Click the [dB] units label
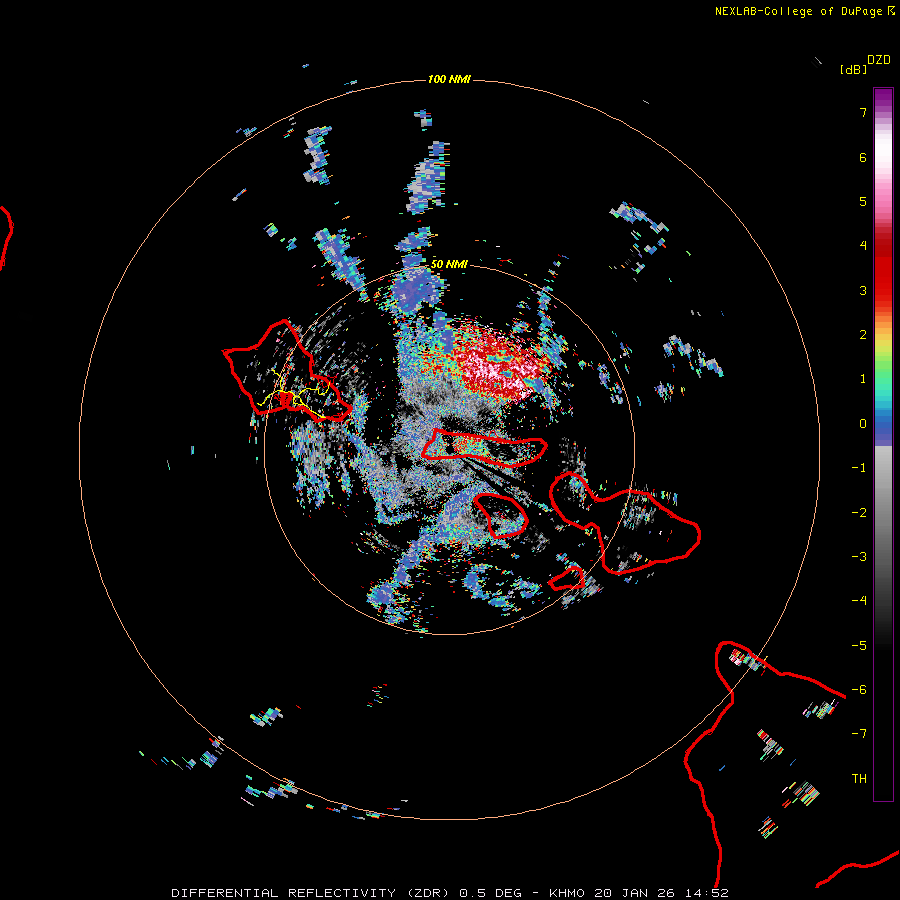This screenshot has height=900, width=900. coord(853,69)
